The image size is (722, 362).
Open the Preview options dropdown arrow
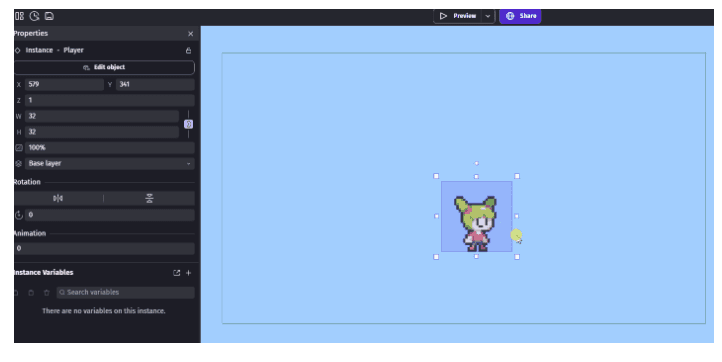[488, 16]
